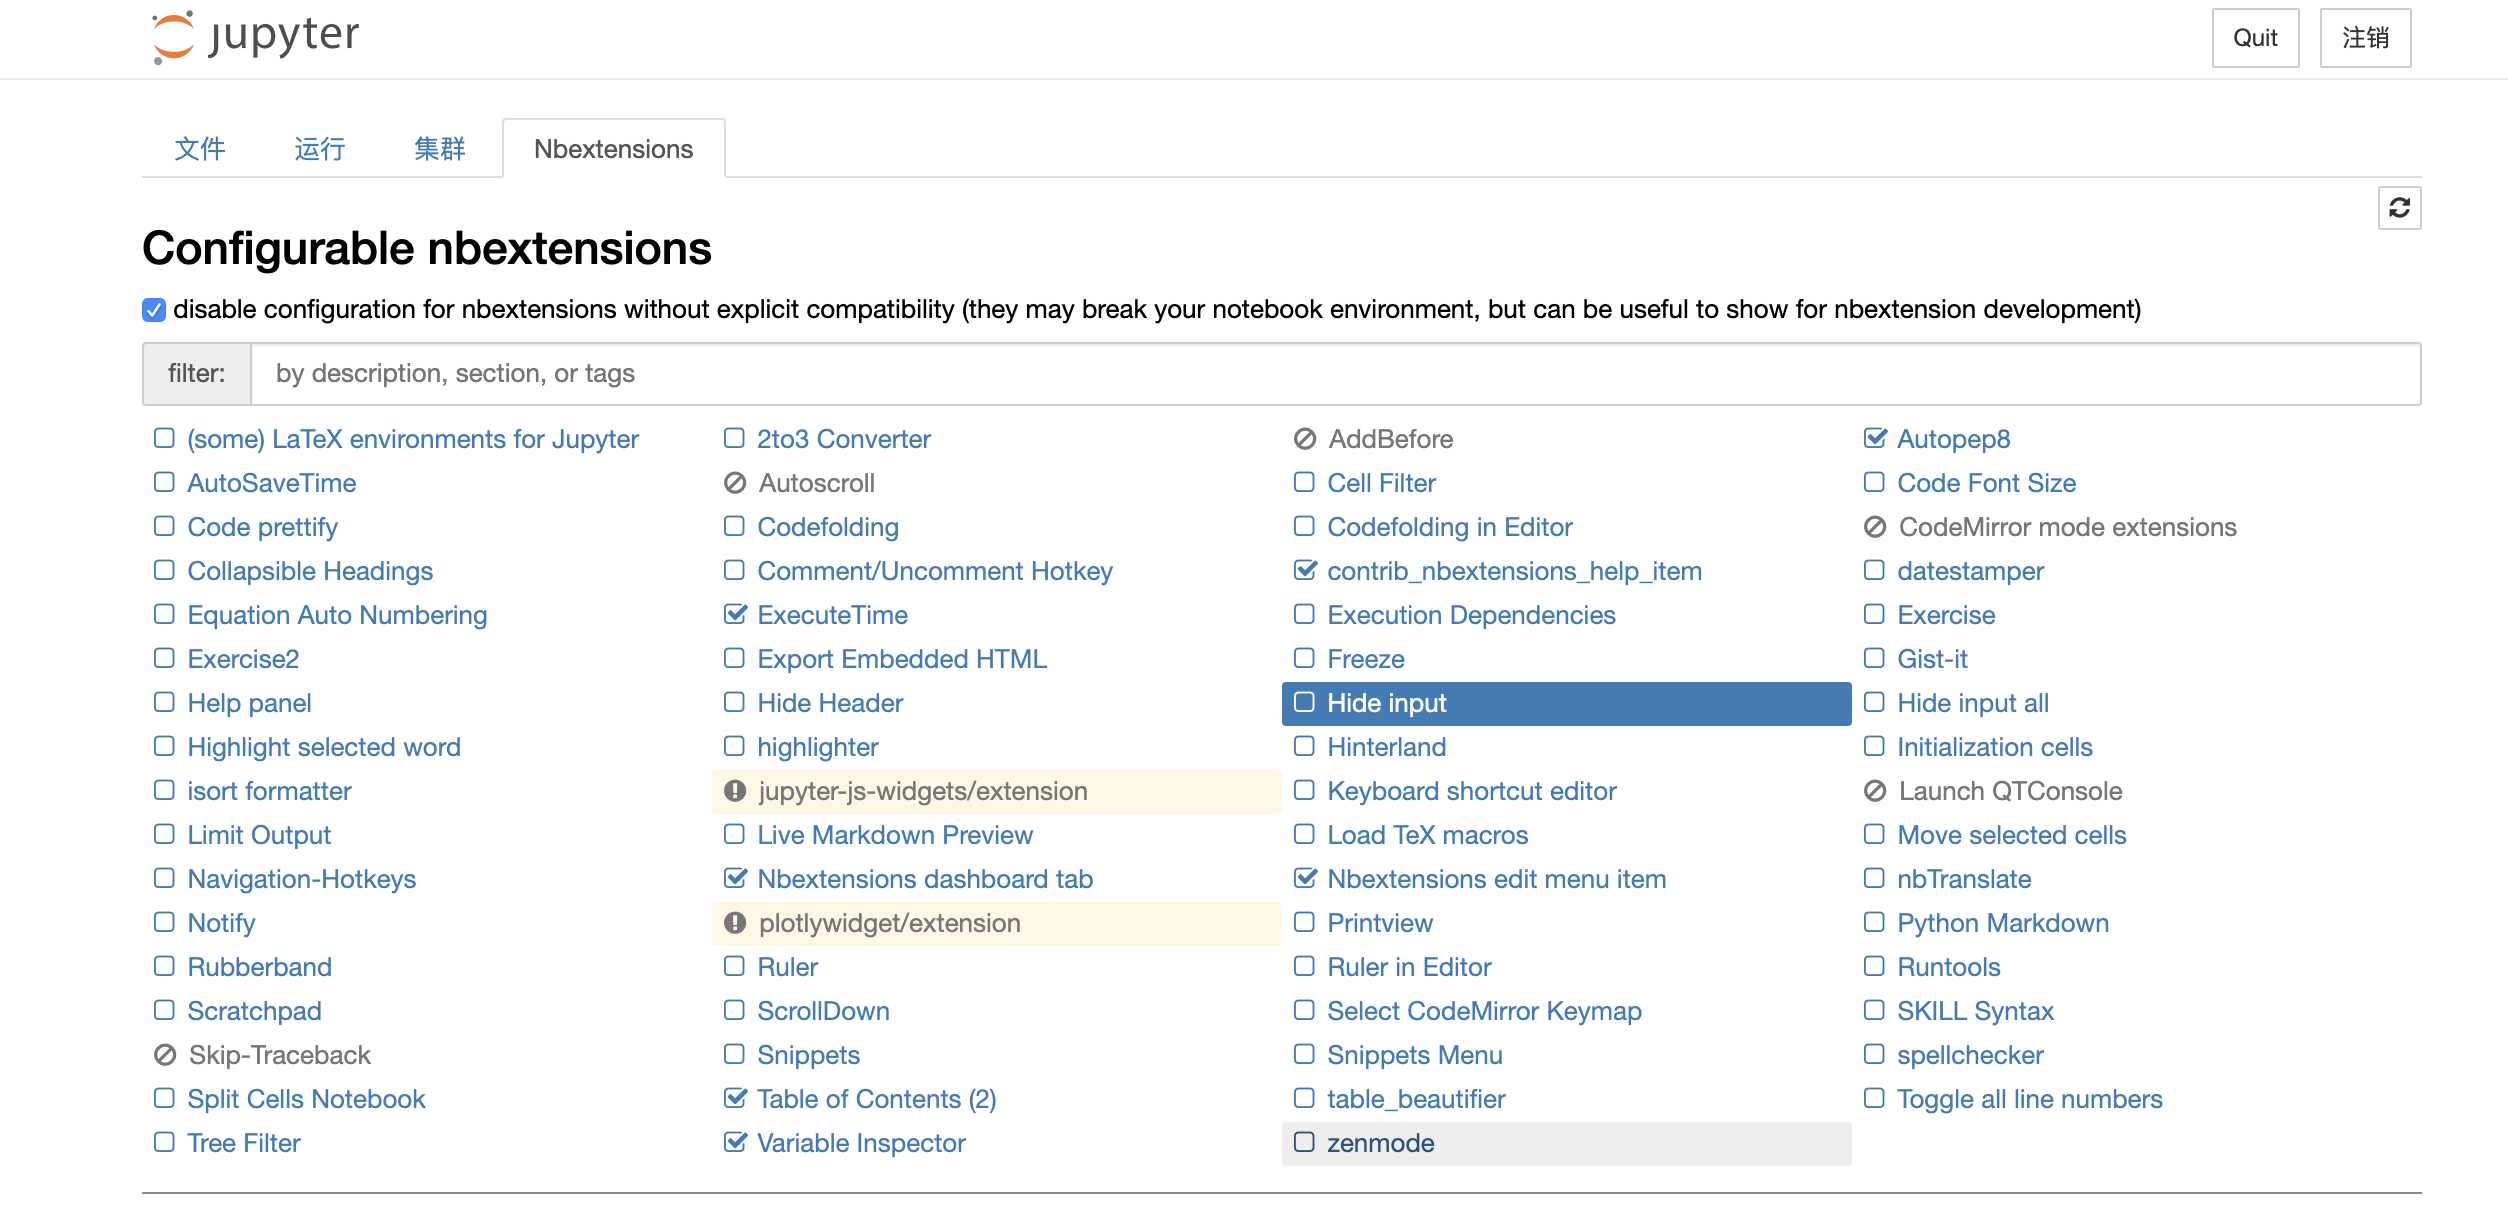The width and height of the screenshot is (2508, 1222).
Task: Open the Code prettify extension link
Action: pyautogui.click(x=262, y=527)
